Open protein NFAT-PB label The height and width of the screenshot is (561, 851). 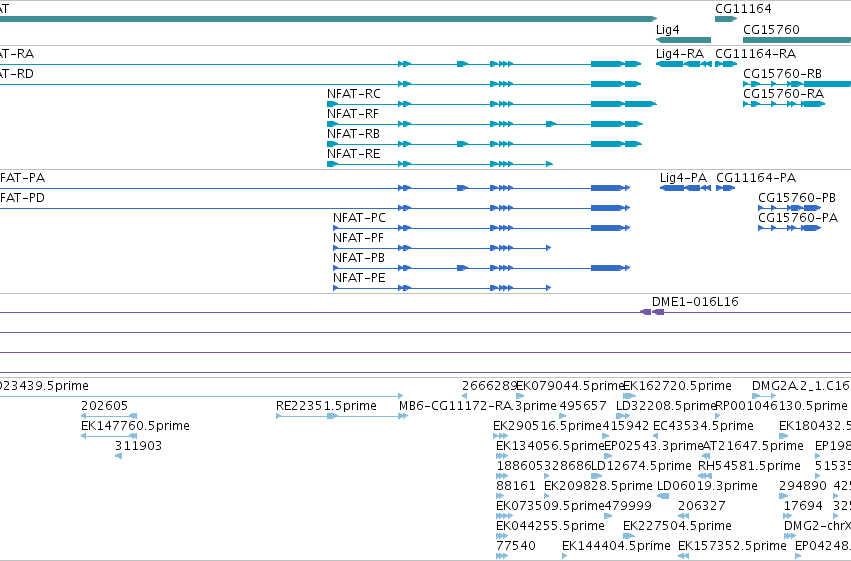tap(359, 258)
